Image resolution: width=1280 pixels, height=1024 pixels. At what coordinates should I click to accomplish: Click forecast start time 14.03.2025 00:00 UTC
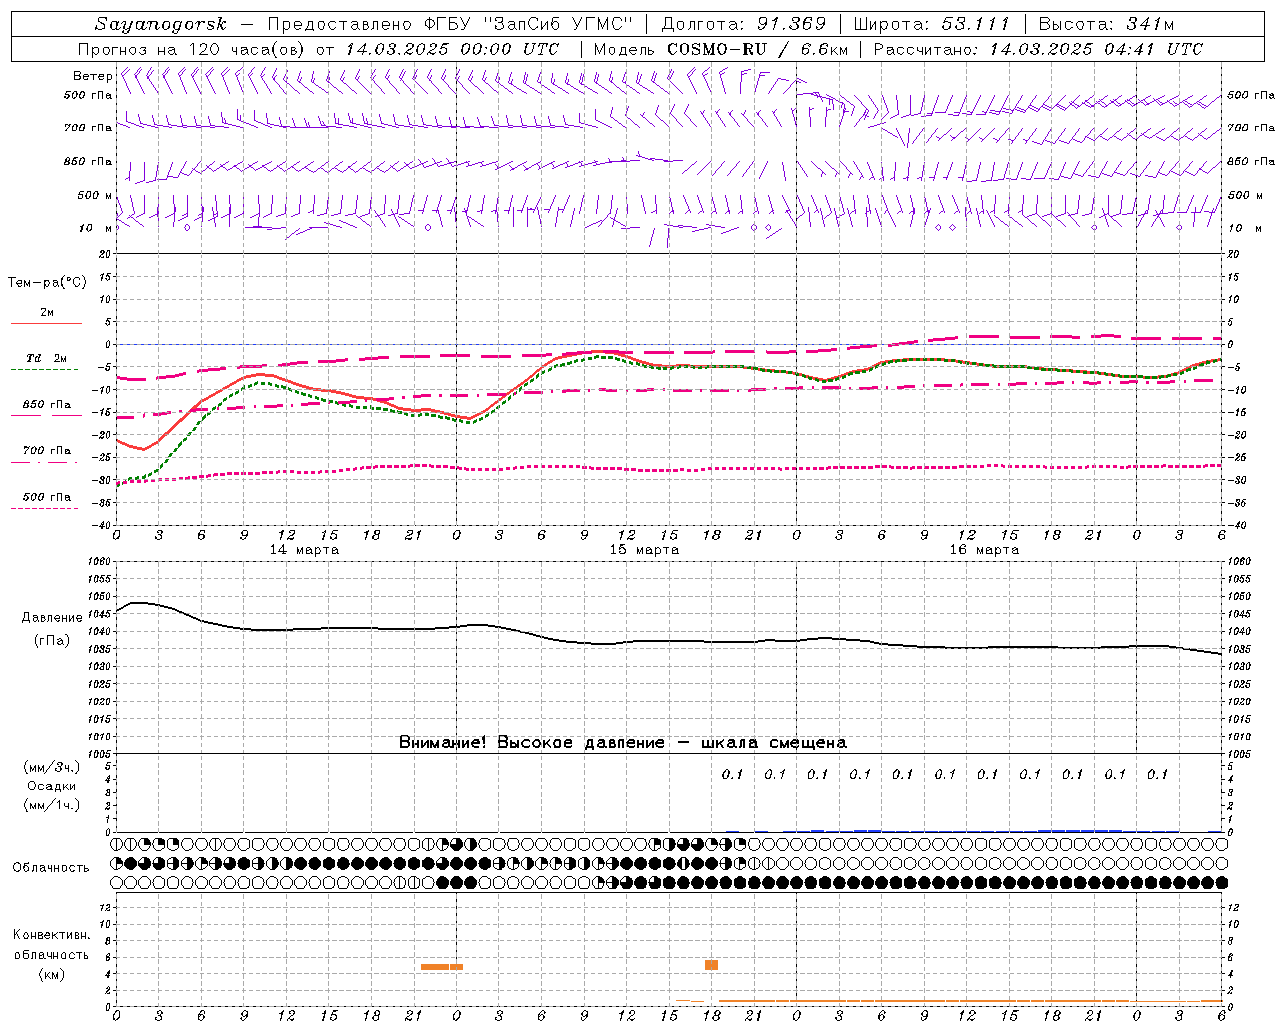pos(452,49)
